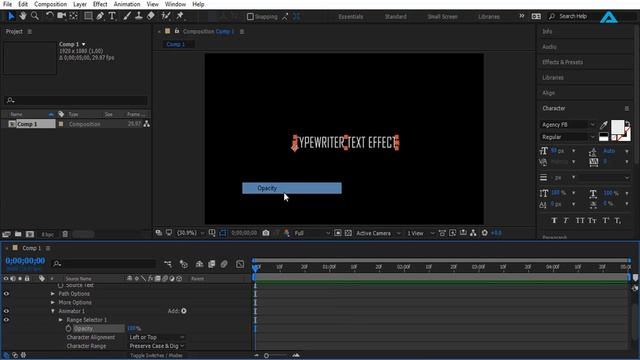
Task: Select the Horizontal Type tool
Action: click(112, 16)
